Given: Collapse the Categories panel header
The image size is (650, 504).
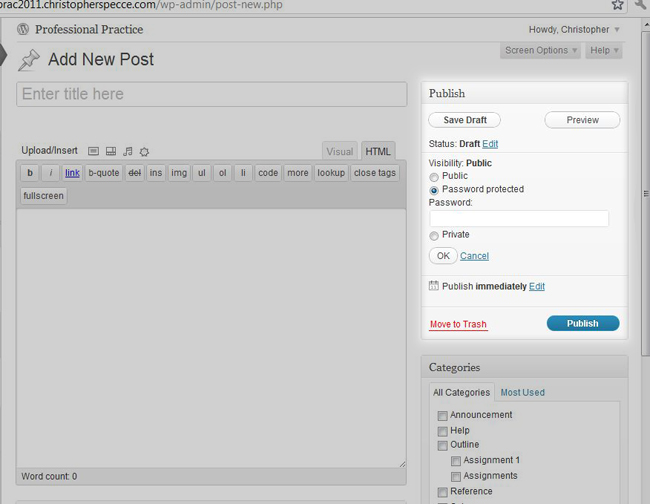Looking at the screenshot, I should click(524, 367).
